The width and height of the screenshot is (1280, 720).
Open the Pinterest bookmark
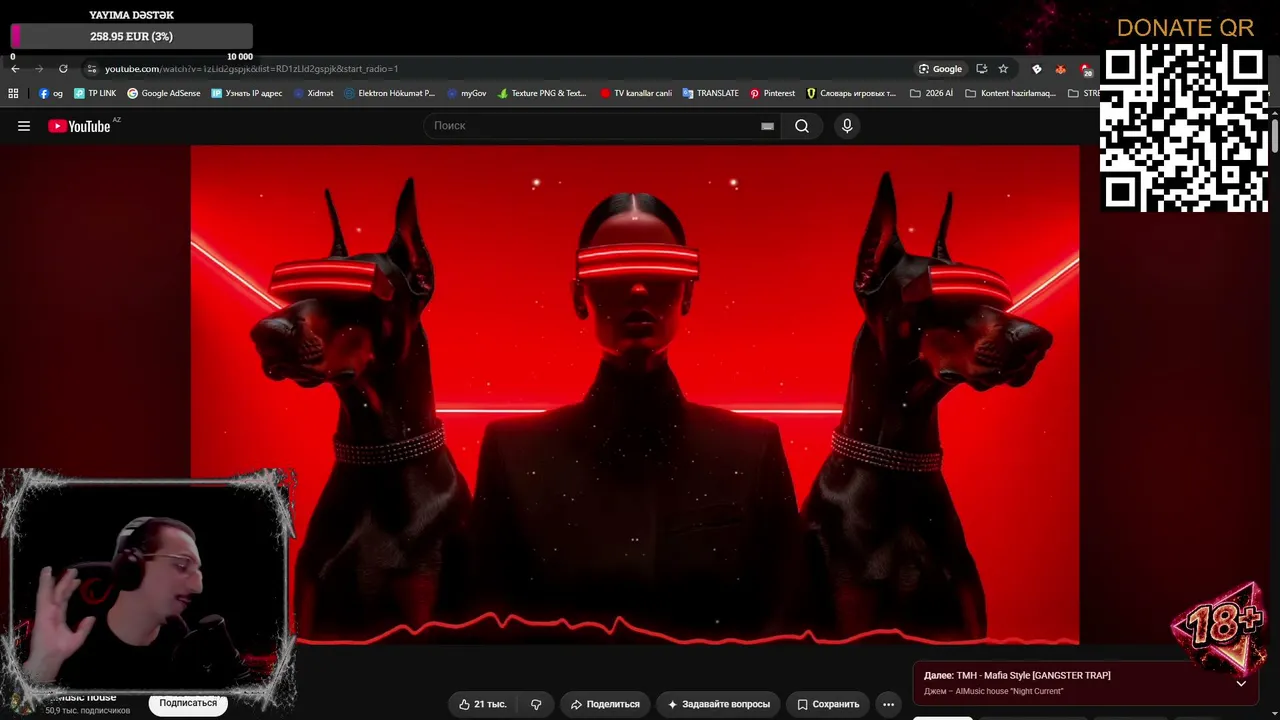(x=772, y=94)
